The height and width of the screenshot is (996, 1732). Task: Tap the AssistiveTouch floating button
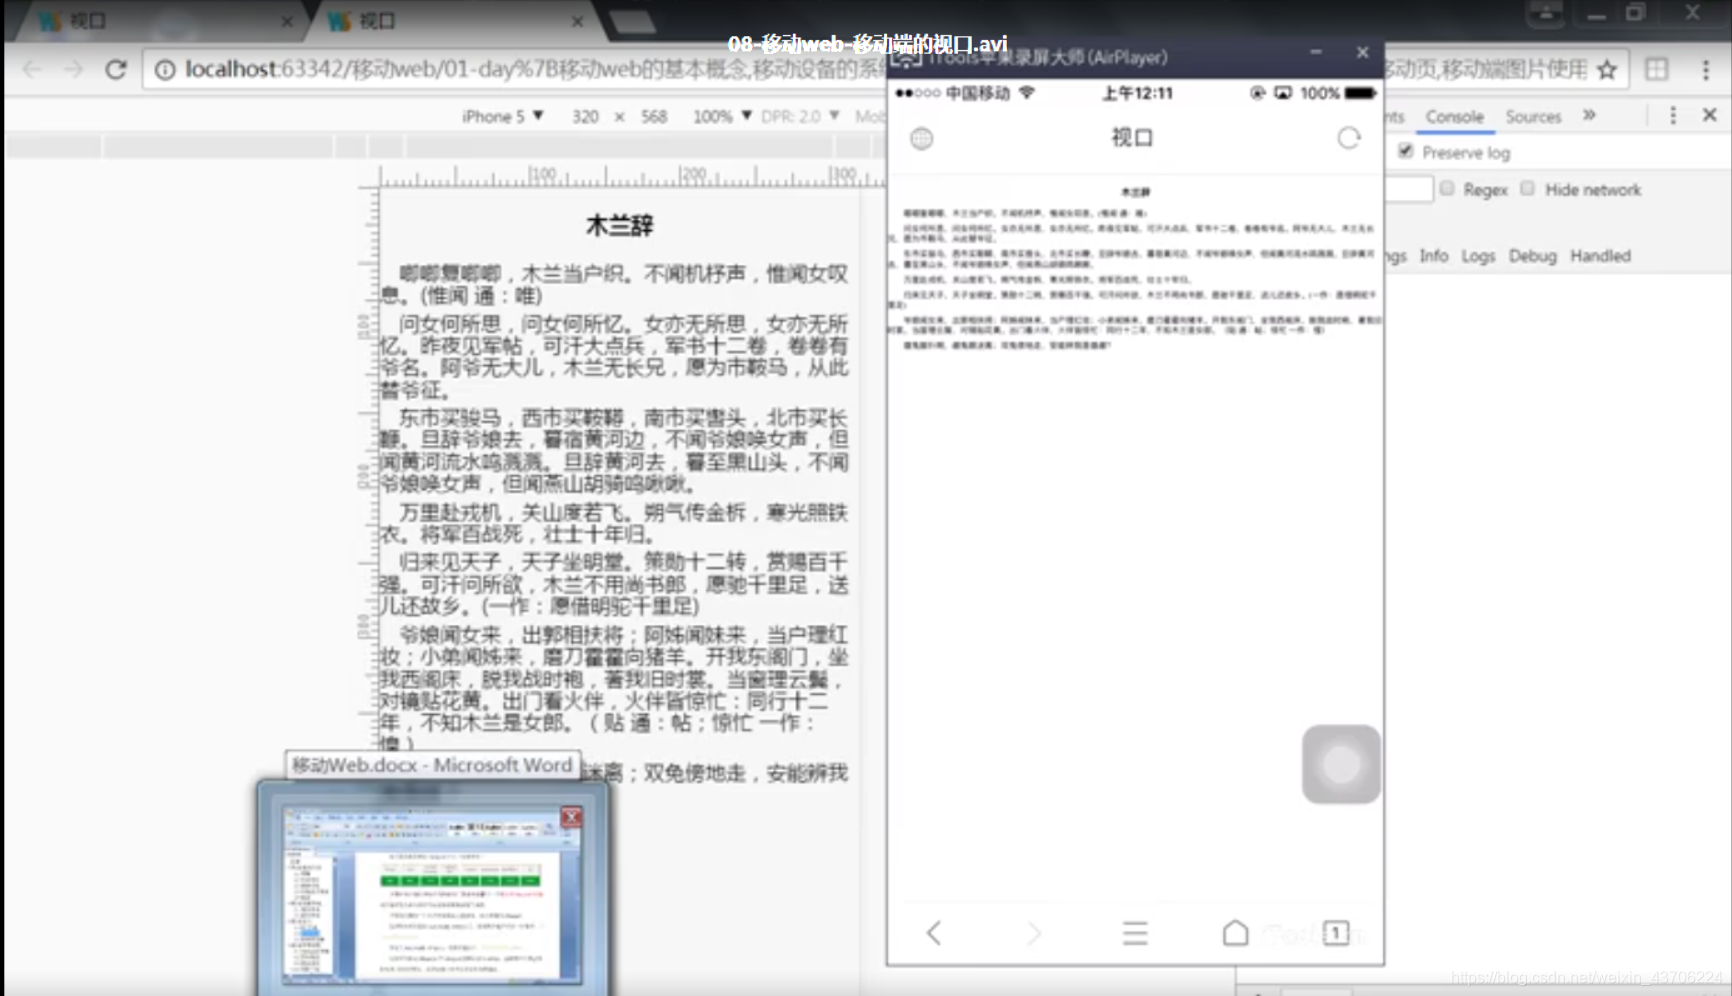point(1341,764)
